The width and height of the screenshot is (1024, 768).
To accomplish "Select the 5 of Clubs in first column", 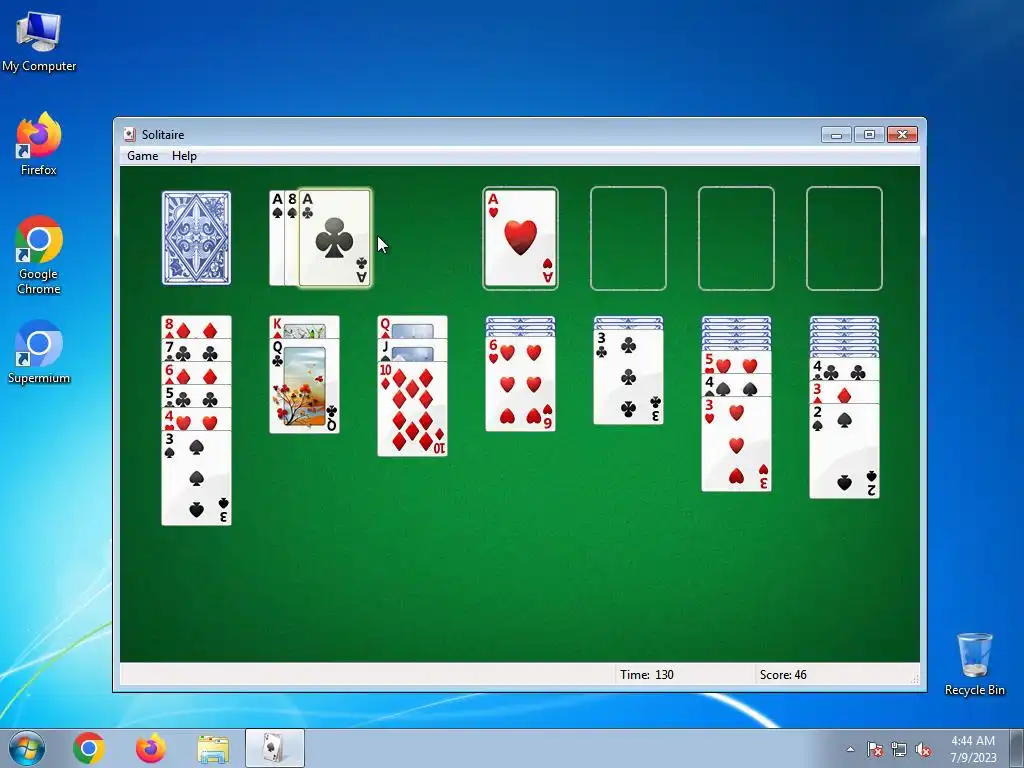I will (196, 396).
